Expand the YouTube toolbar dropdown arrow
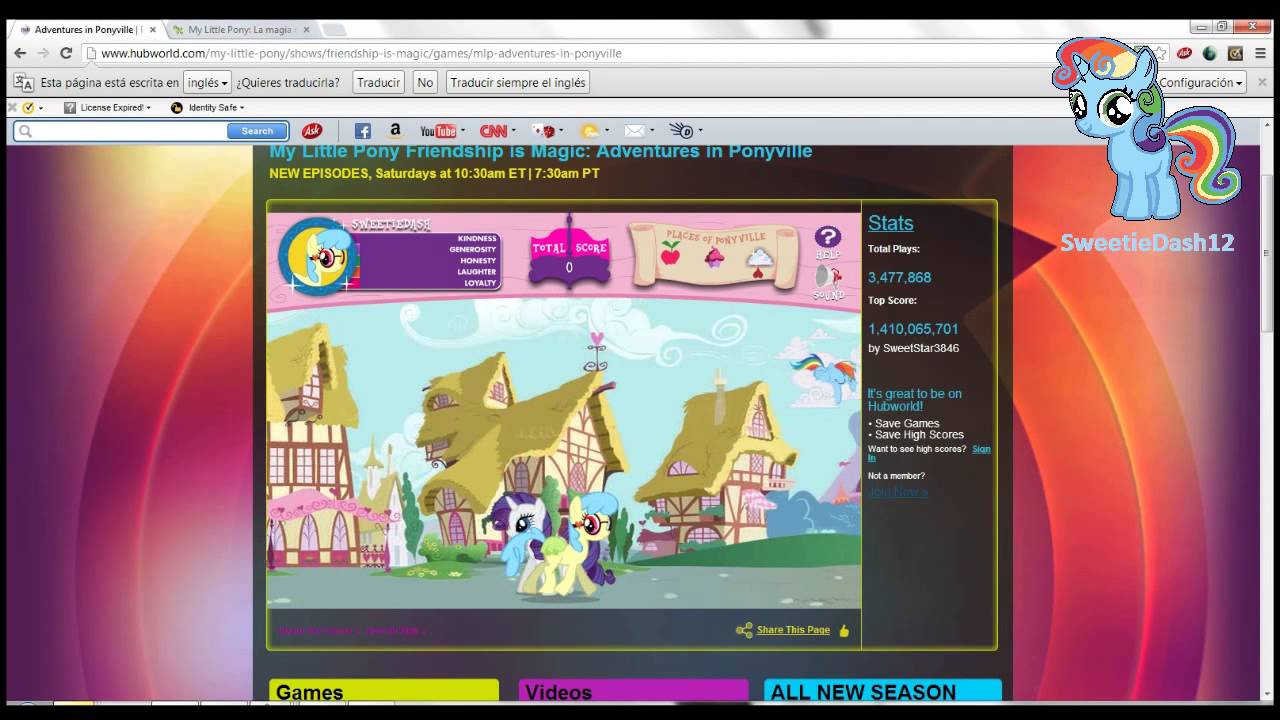Viewport: 1280px width, 720px height. pos(462,131)
